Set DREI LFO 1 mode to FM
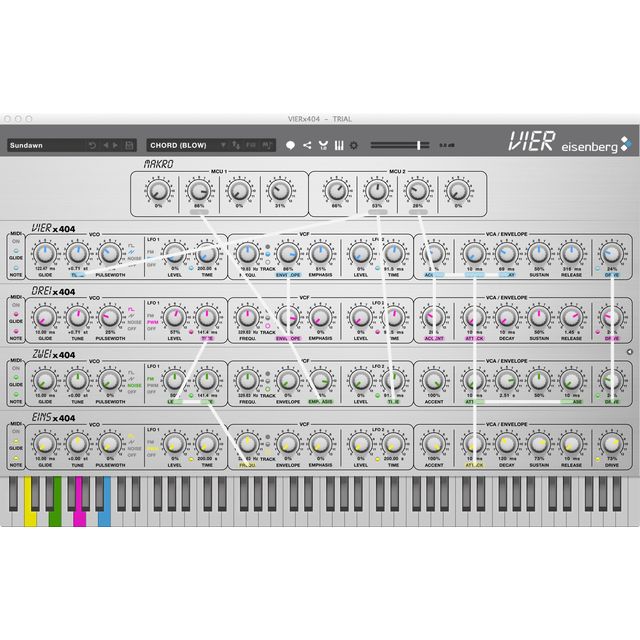Image resolution: width=640 pixels, height=640 pixels. pos(151,316)
